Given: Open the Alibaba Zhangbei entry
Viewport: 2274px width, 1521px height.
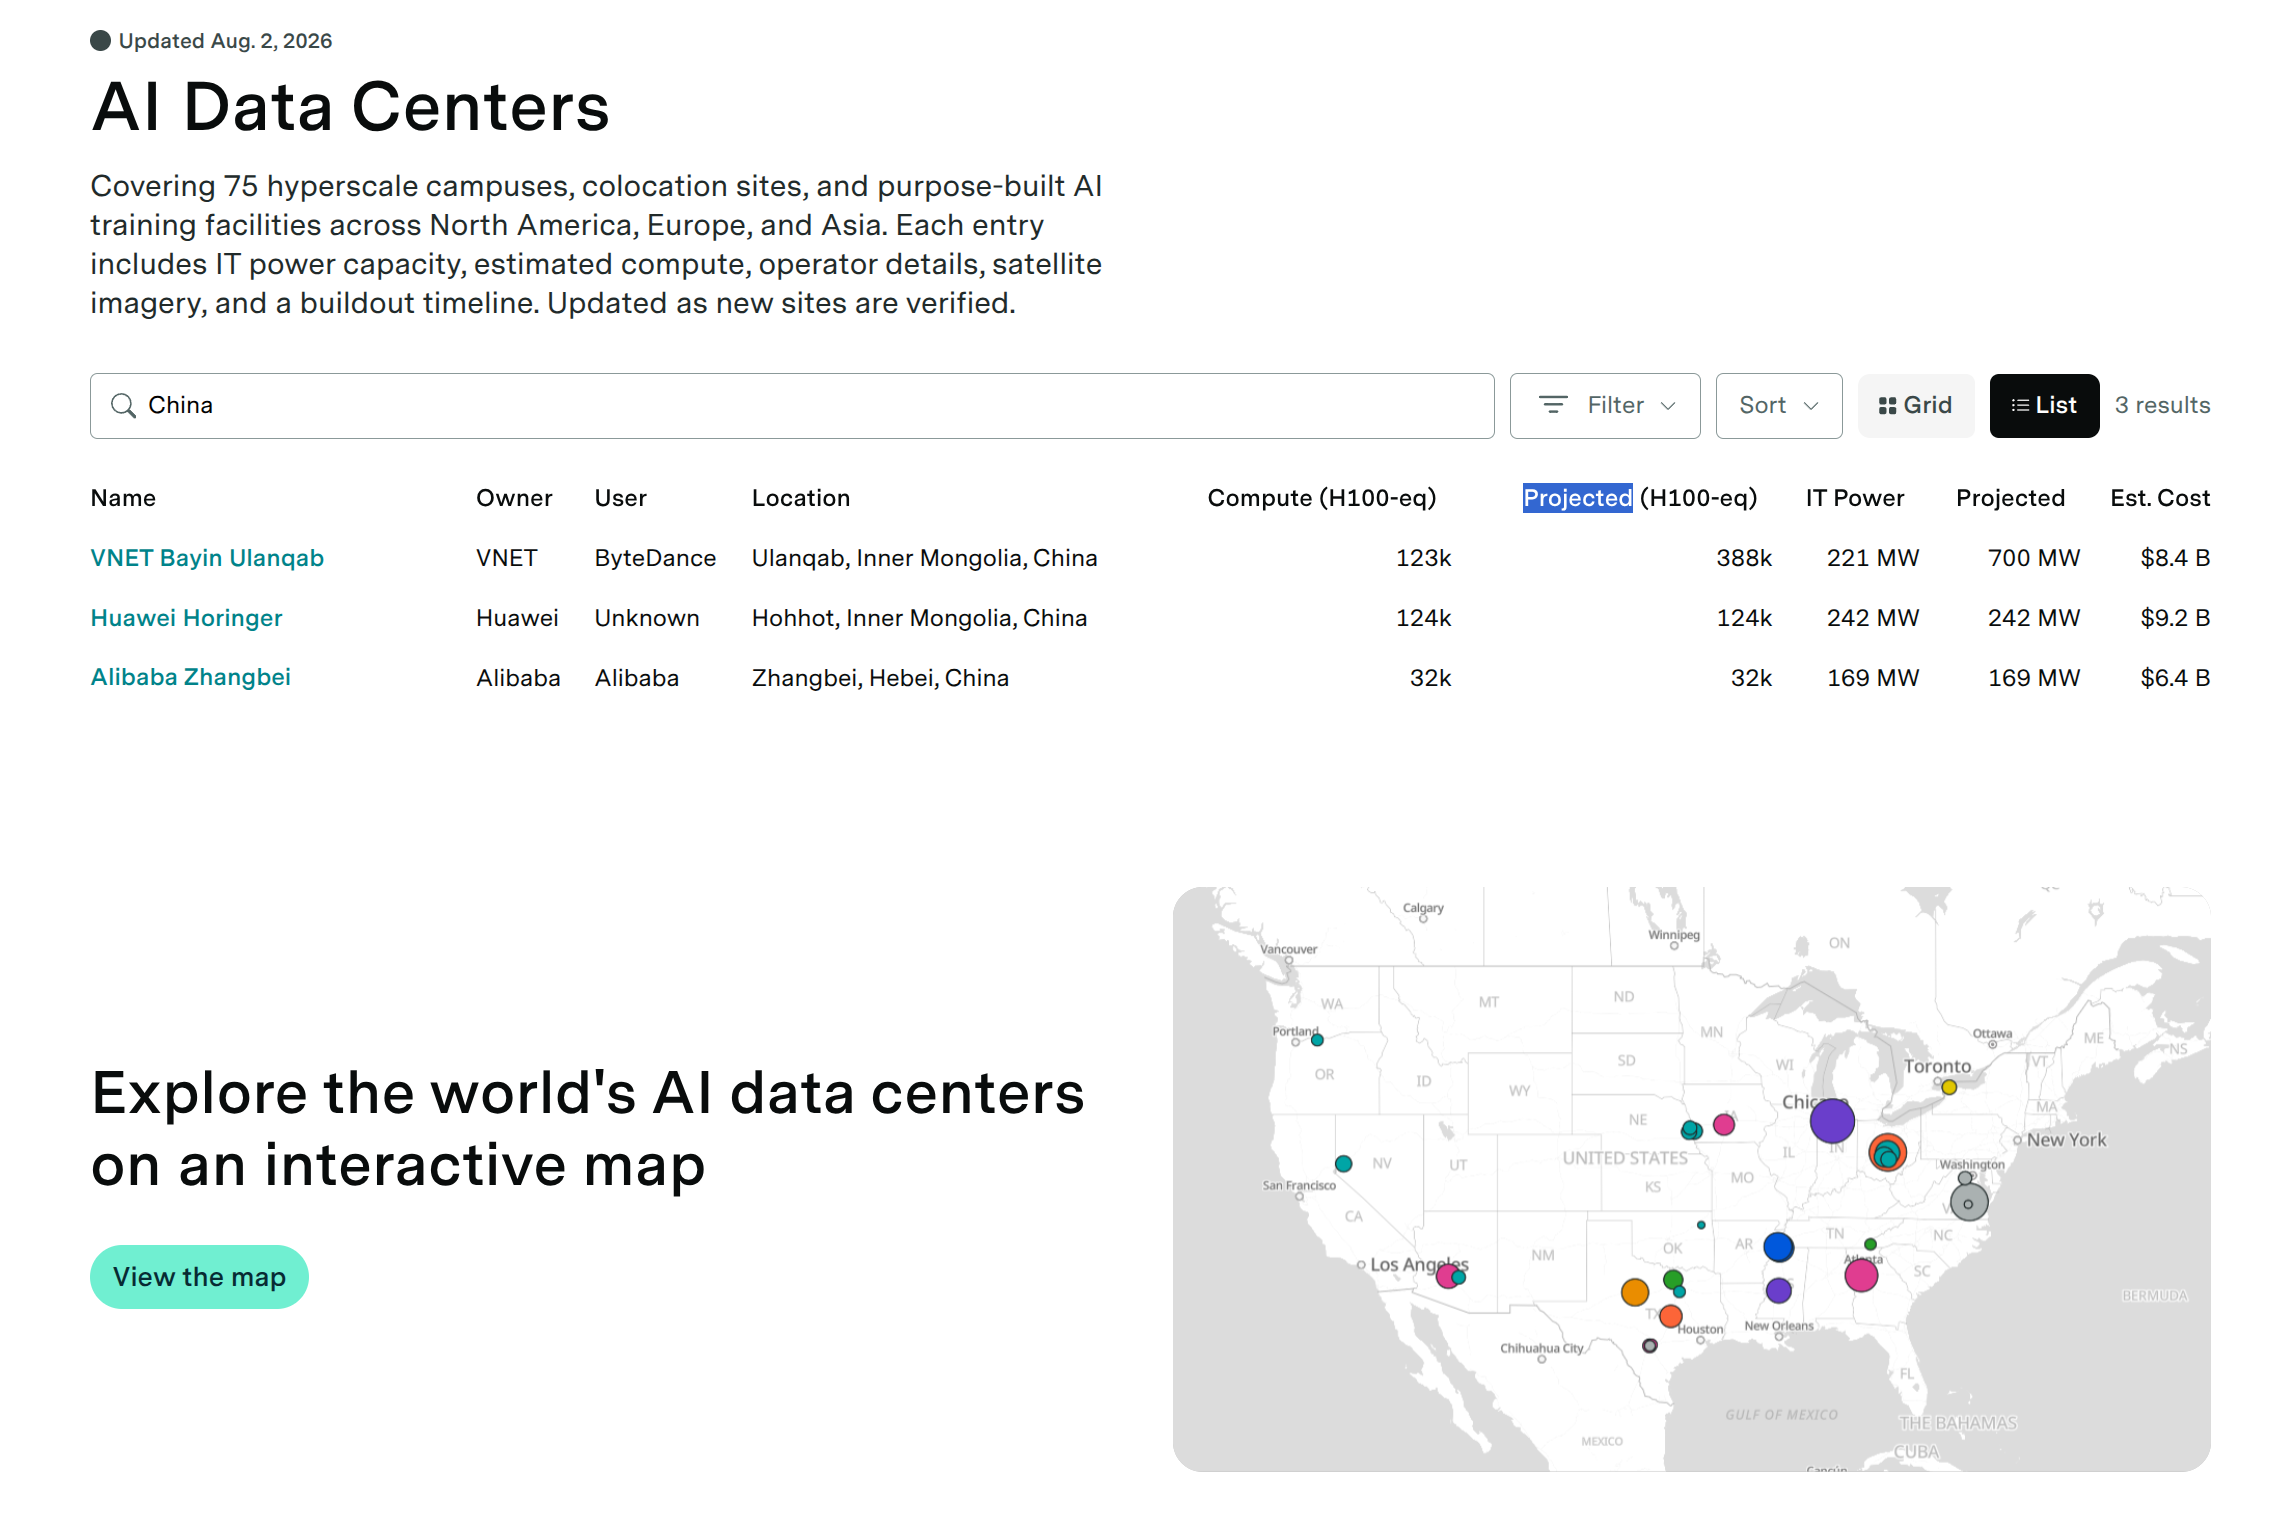Looking at the screenshot, I should tap(190, 677).
